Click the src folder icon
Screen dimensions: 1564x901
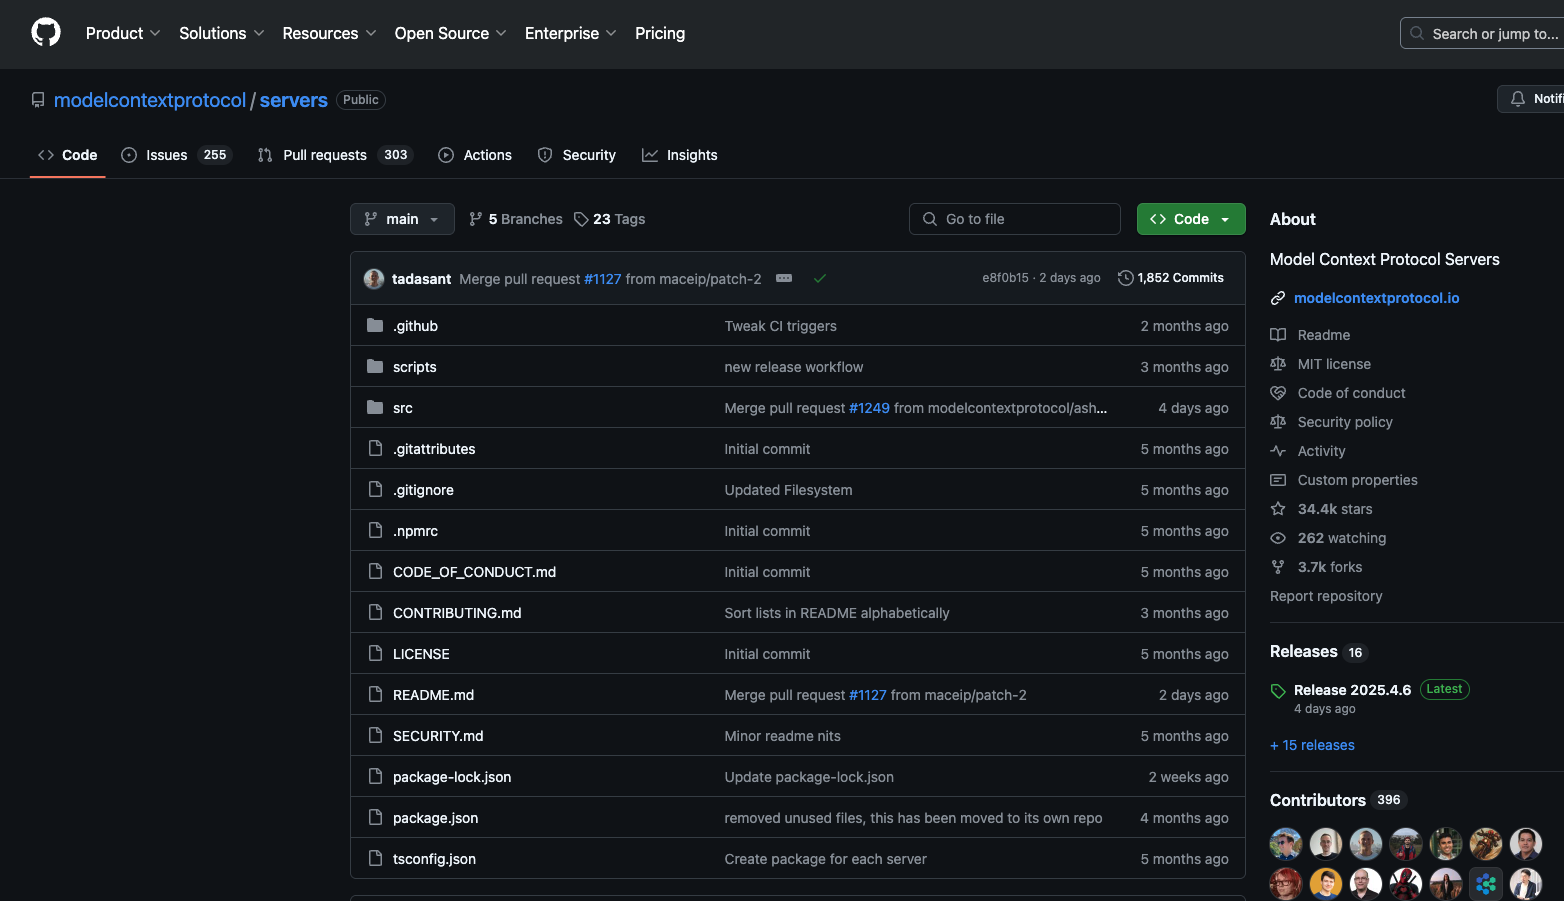[375, 407]
